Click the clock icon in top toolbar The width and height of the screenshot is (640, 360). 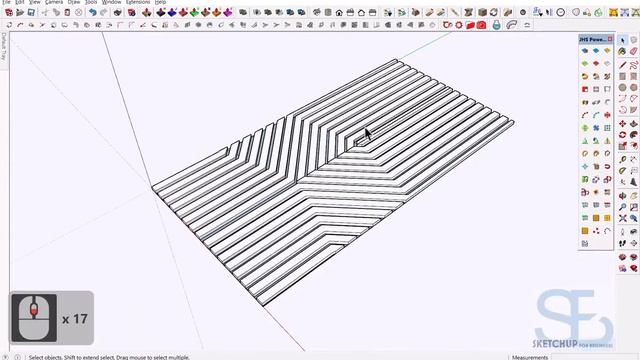coord(561,12)
